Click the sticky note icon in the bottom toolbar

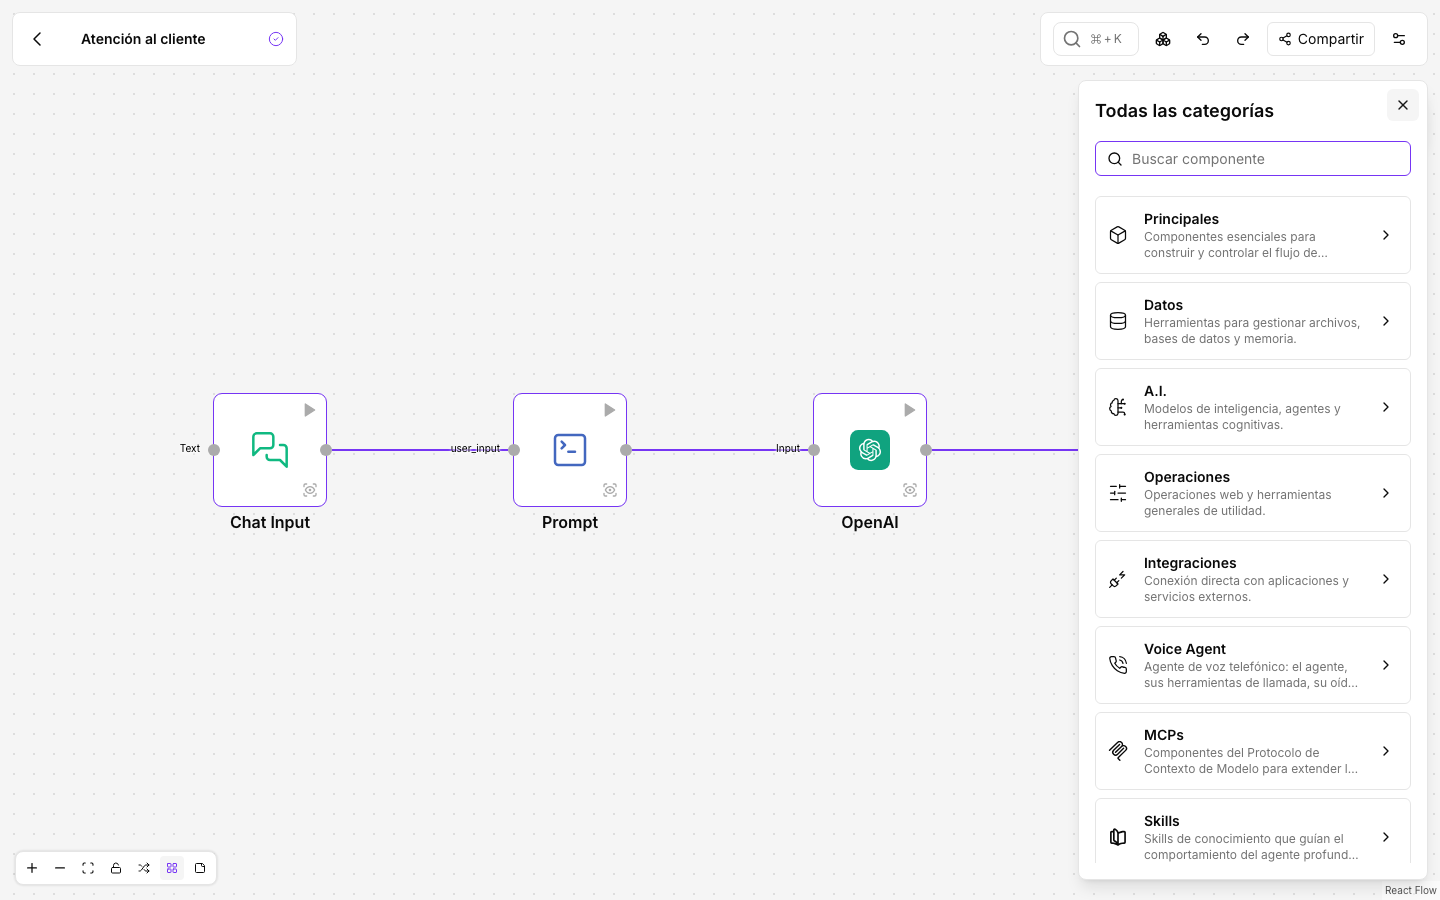pos(200,868)
